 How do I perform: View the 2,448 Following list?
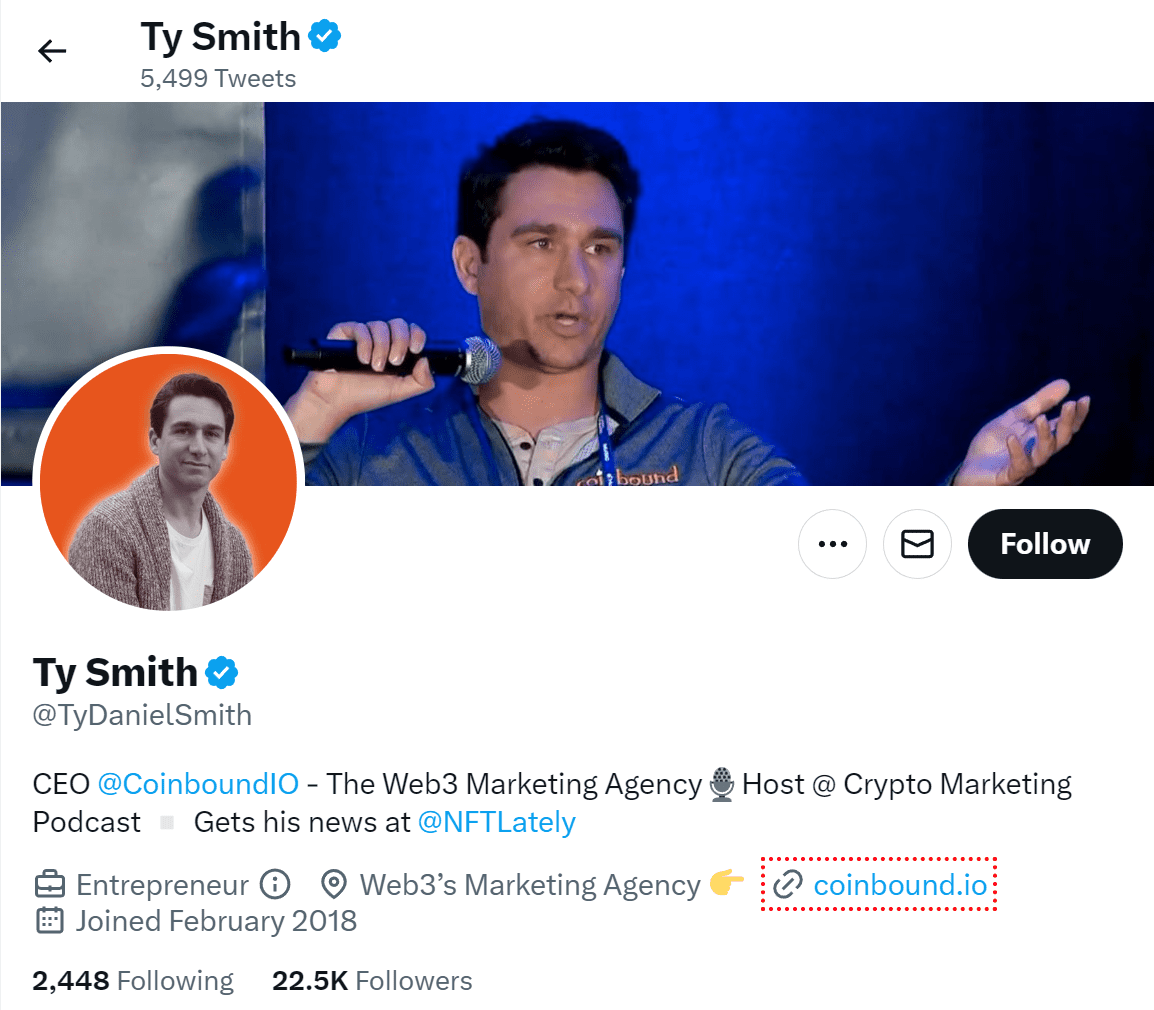click(131, 981)
